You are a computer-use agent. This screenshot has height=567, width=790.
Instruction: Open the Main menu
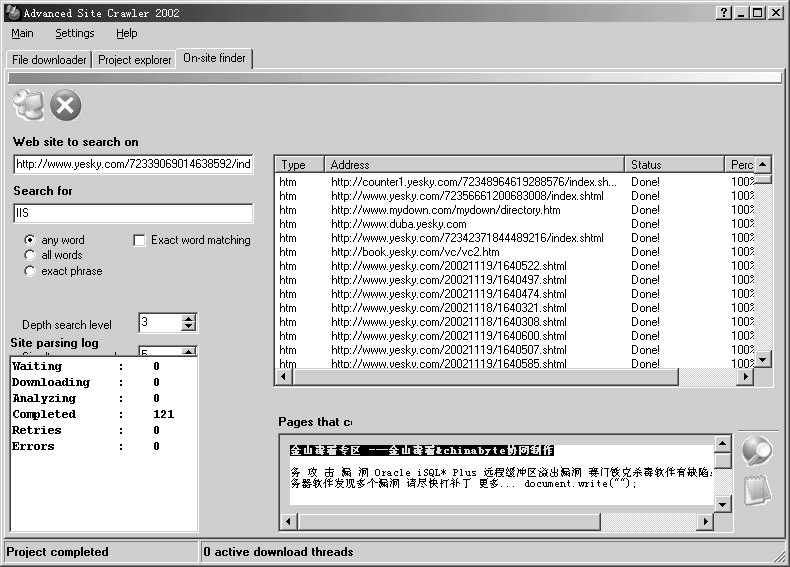click(x=22, y=34)
